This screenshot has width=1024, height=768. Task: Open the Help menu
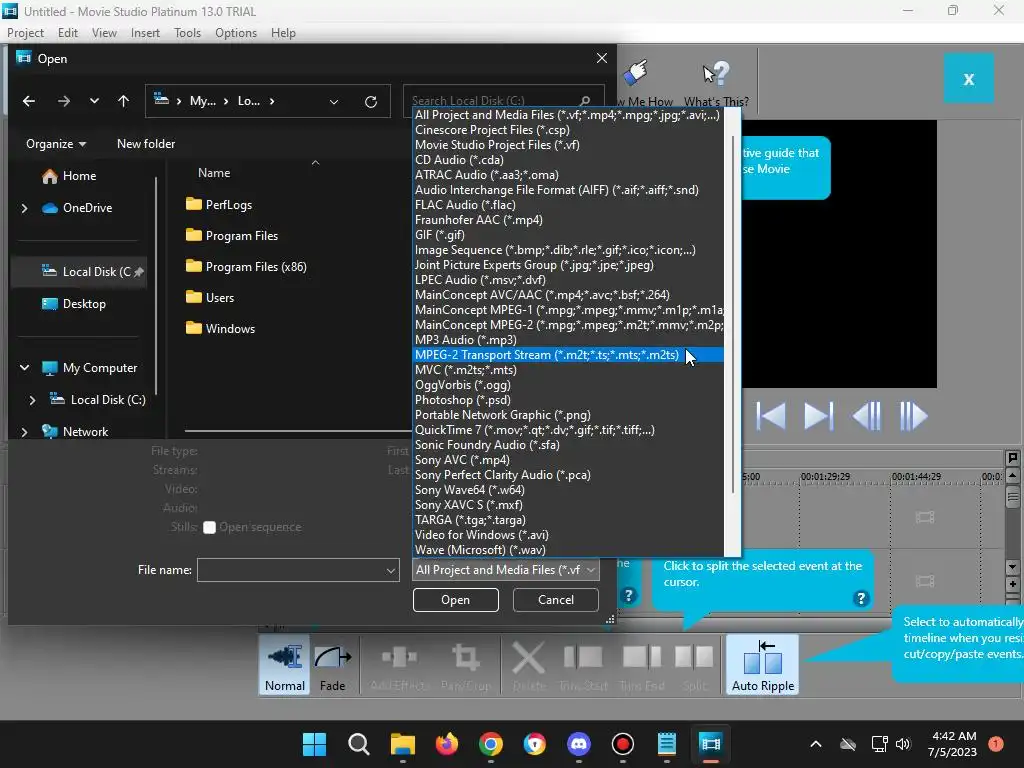coord(283,33)
